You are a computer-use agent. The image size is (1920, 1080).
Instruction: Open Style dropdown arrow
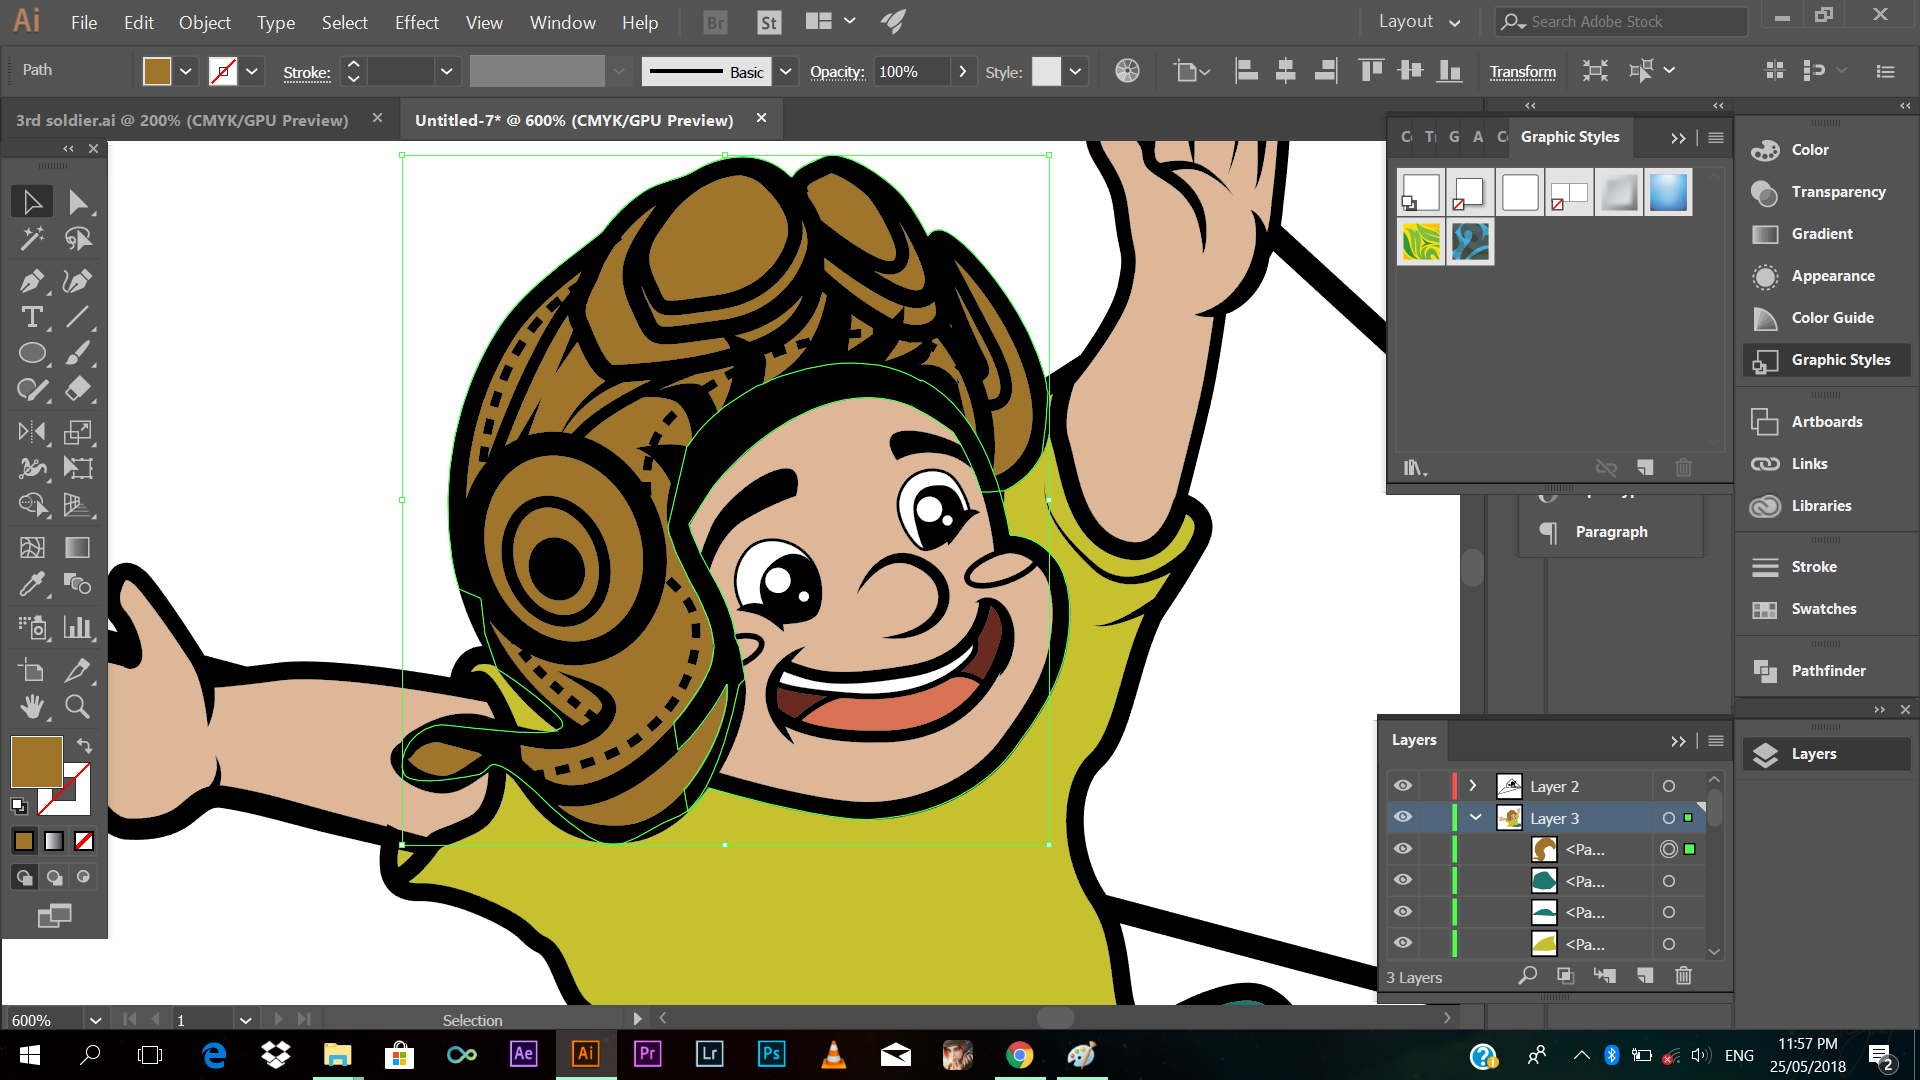[1075, 71]
